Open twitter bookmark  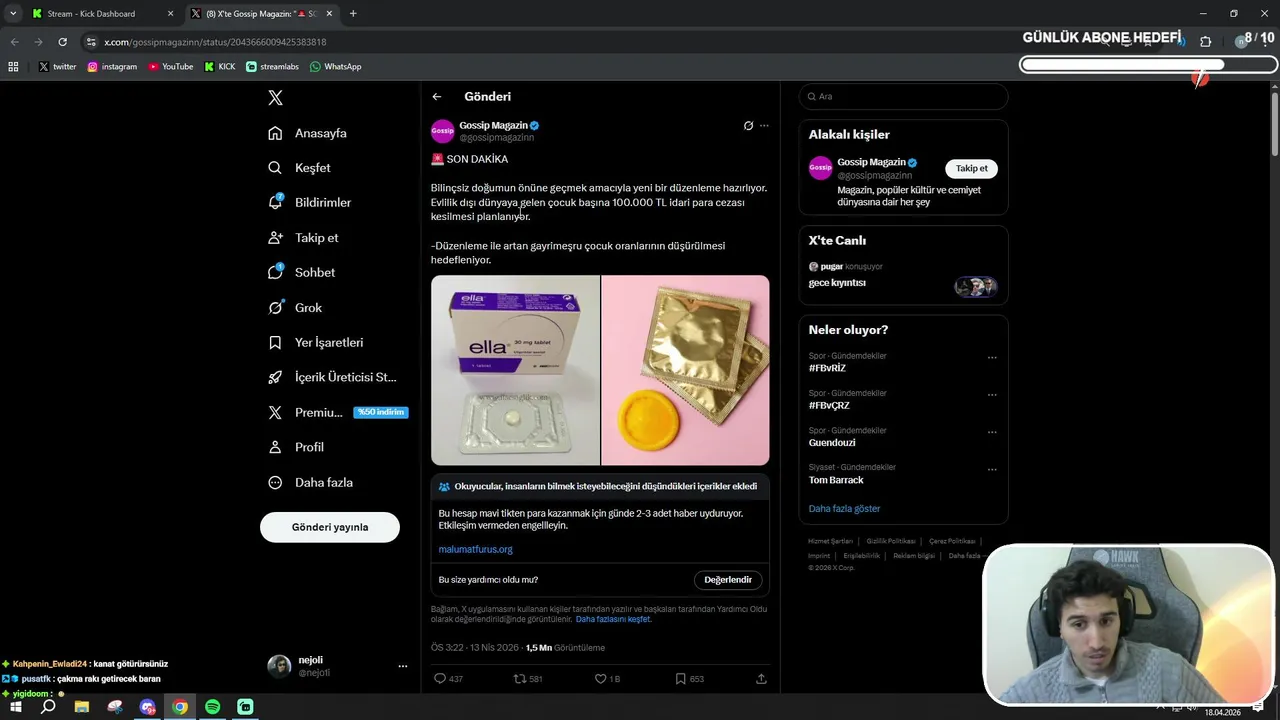57,67
